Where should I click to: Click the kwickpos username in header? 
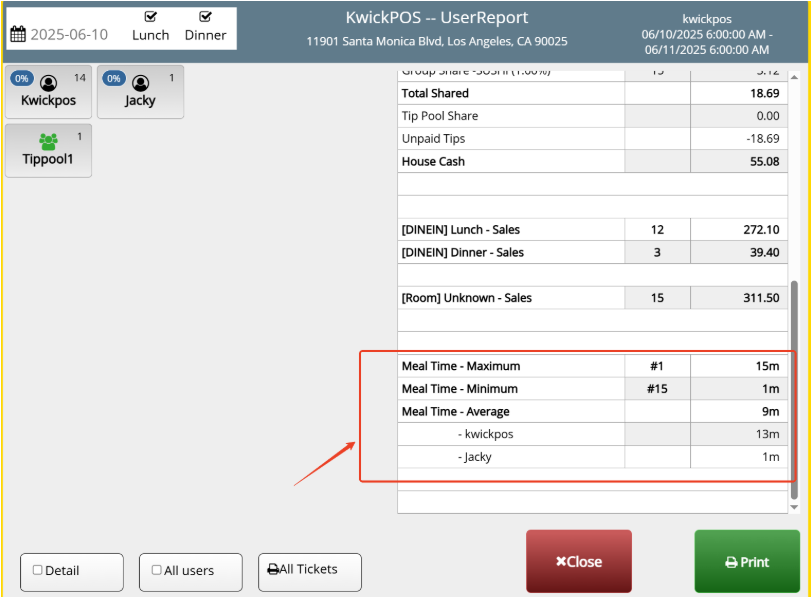(x=707, y=19)
